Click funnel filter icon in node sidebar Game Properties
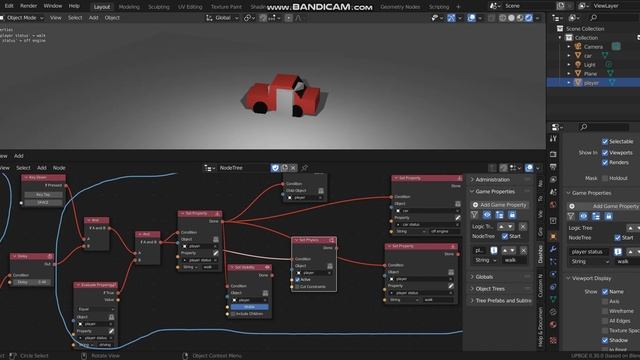Screen dimensions: 640x360 point(474,215)
